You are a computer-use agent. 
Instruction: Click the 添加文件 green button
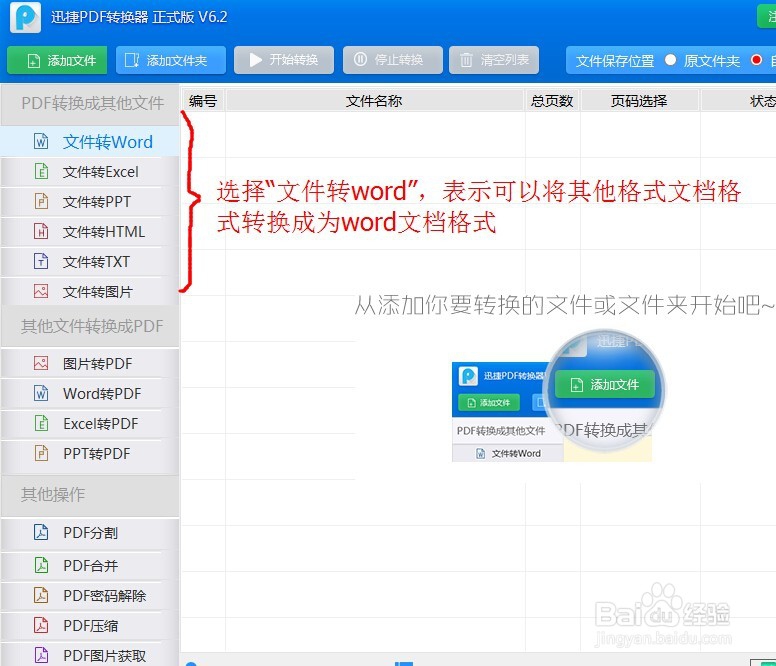[57, 60]
